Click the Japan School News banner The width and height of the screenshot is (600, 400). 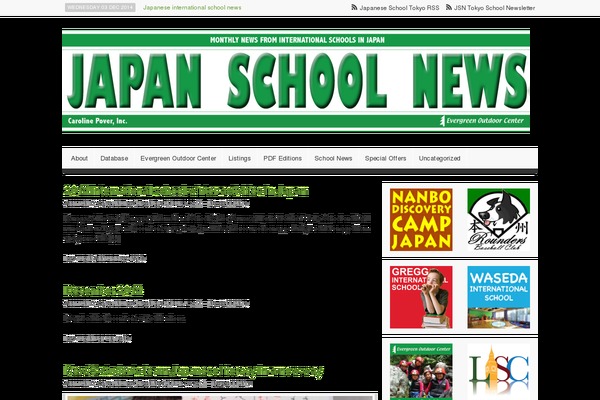[x=296, y=81]
